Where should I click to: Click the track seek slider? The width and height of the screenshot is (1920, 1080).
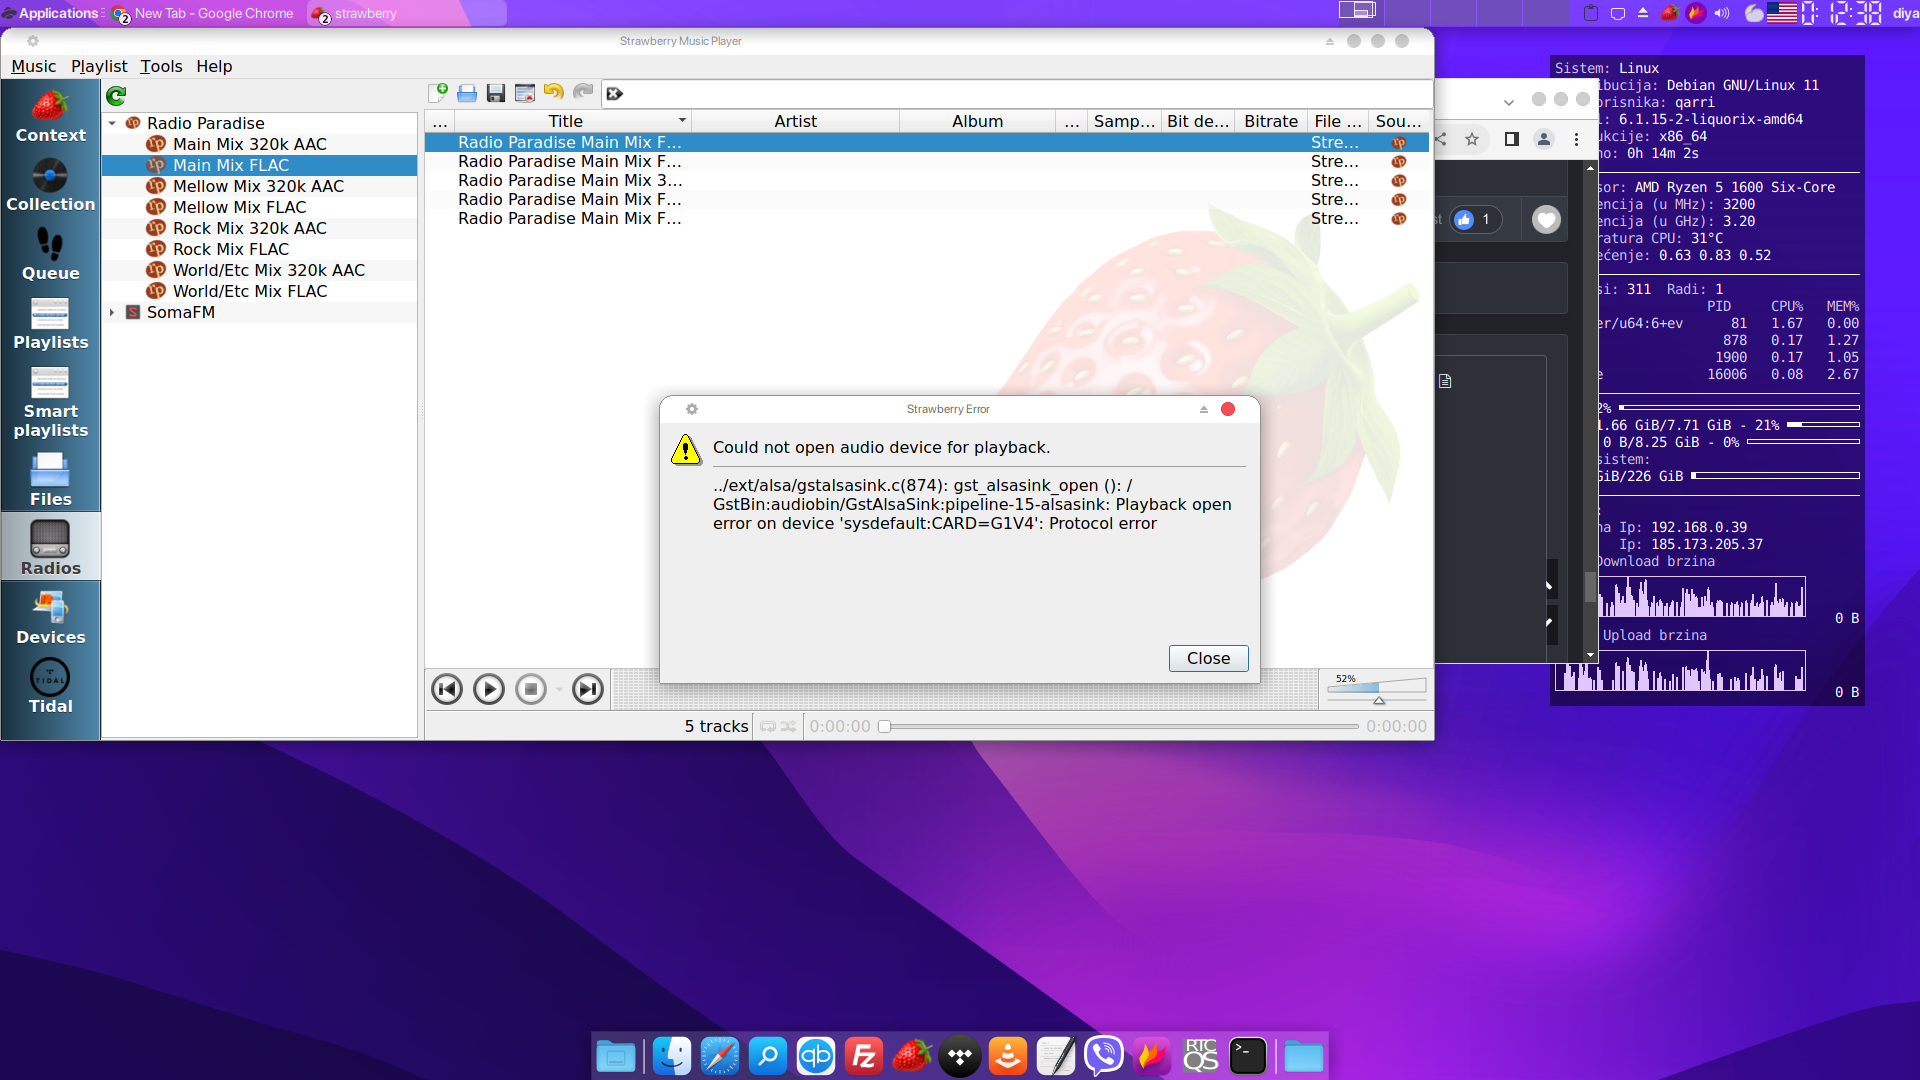point(1118,727)
